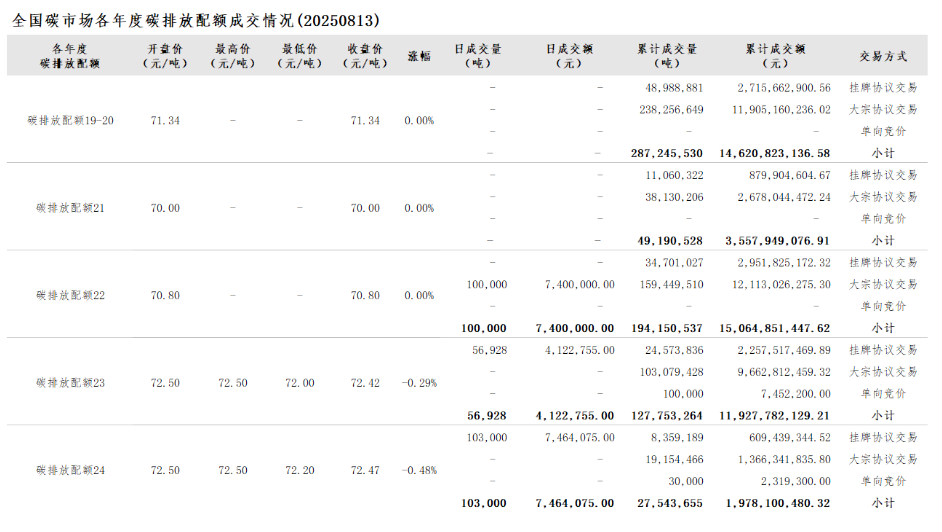The height and width of the screenshot is (532, 942).
Task: Select the 碳排放配额22 row label
Action: click(70, 296)
